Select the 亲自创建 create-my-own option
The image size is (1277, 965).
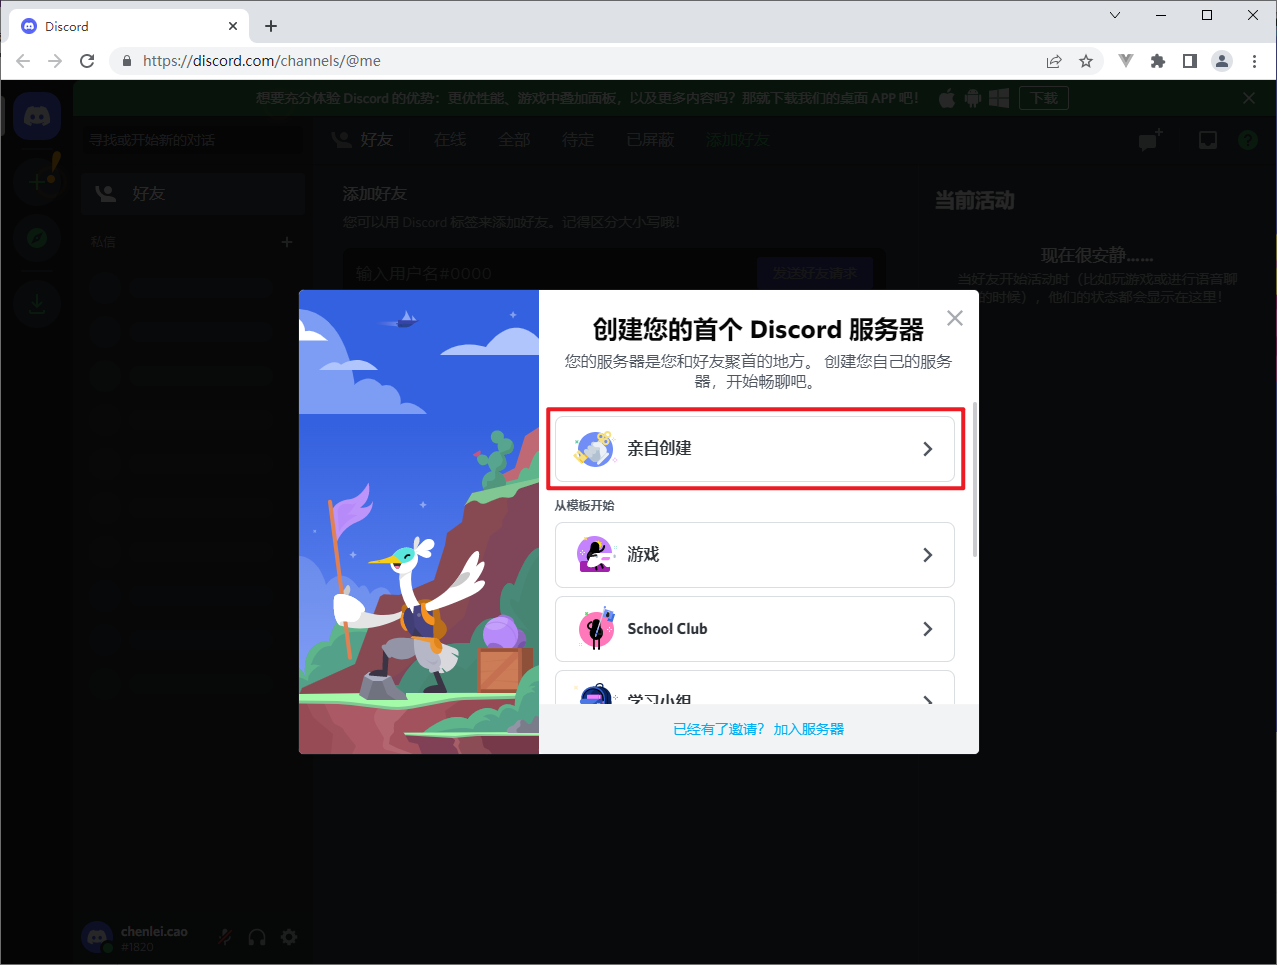754,449
